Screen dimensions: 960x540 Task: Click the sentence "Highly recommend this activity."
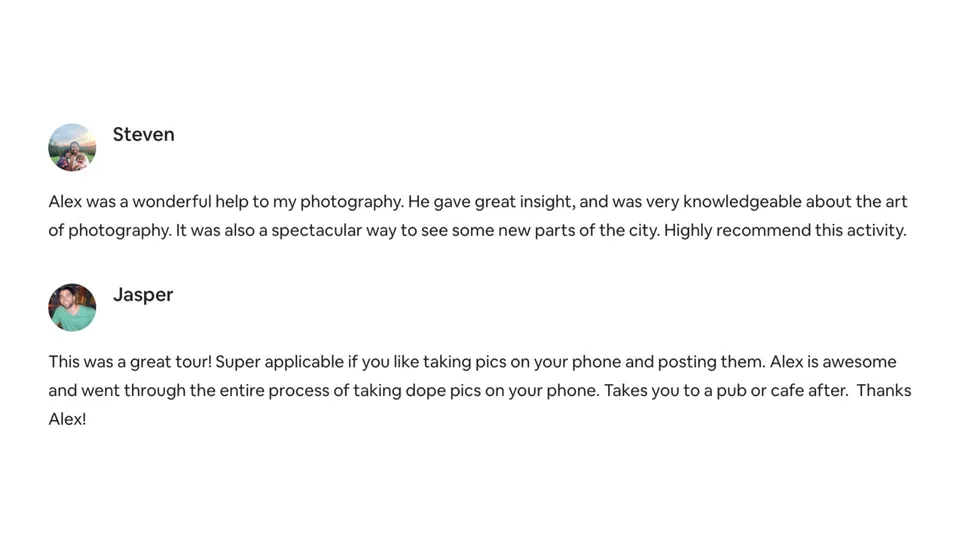point(785,230)
